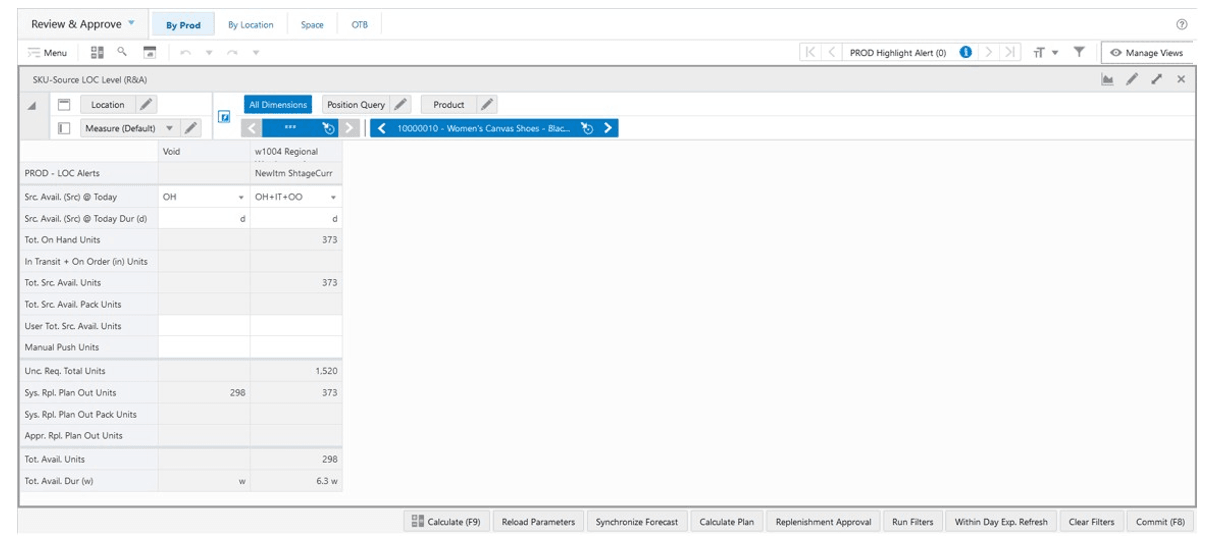Image resolution: width=1207 pixels, height=548 pixels.
Task: Click Commit (F8) button
Action: tap(1160, 522)
